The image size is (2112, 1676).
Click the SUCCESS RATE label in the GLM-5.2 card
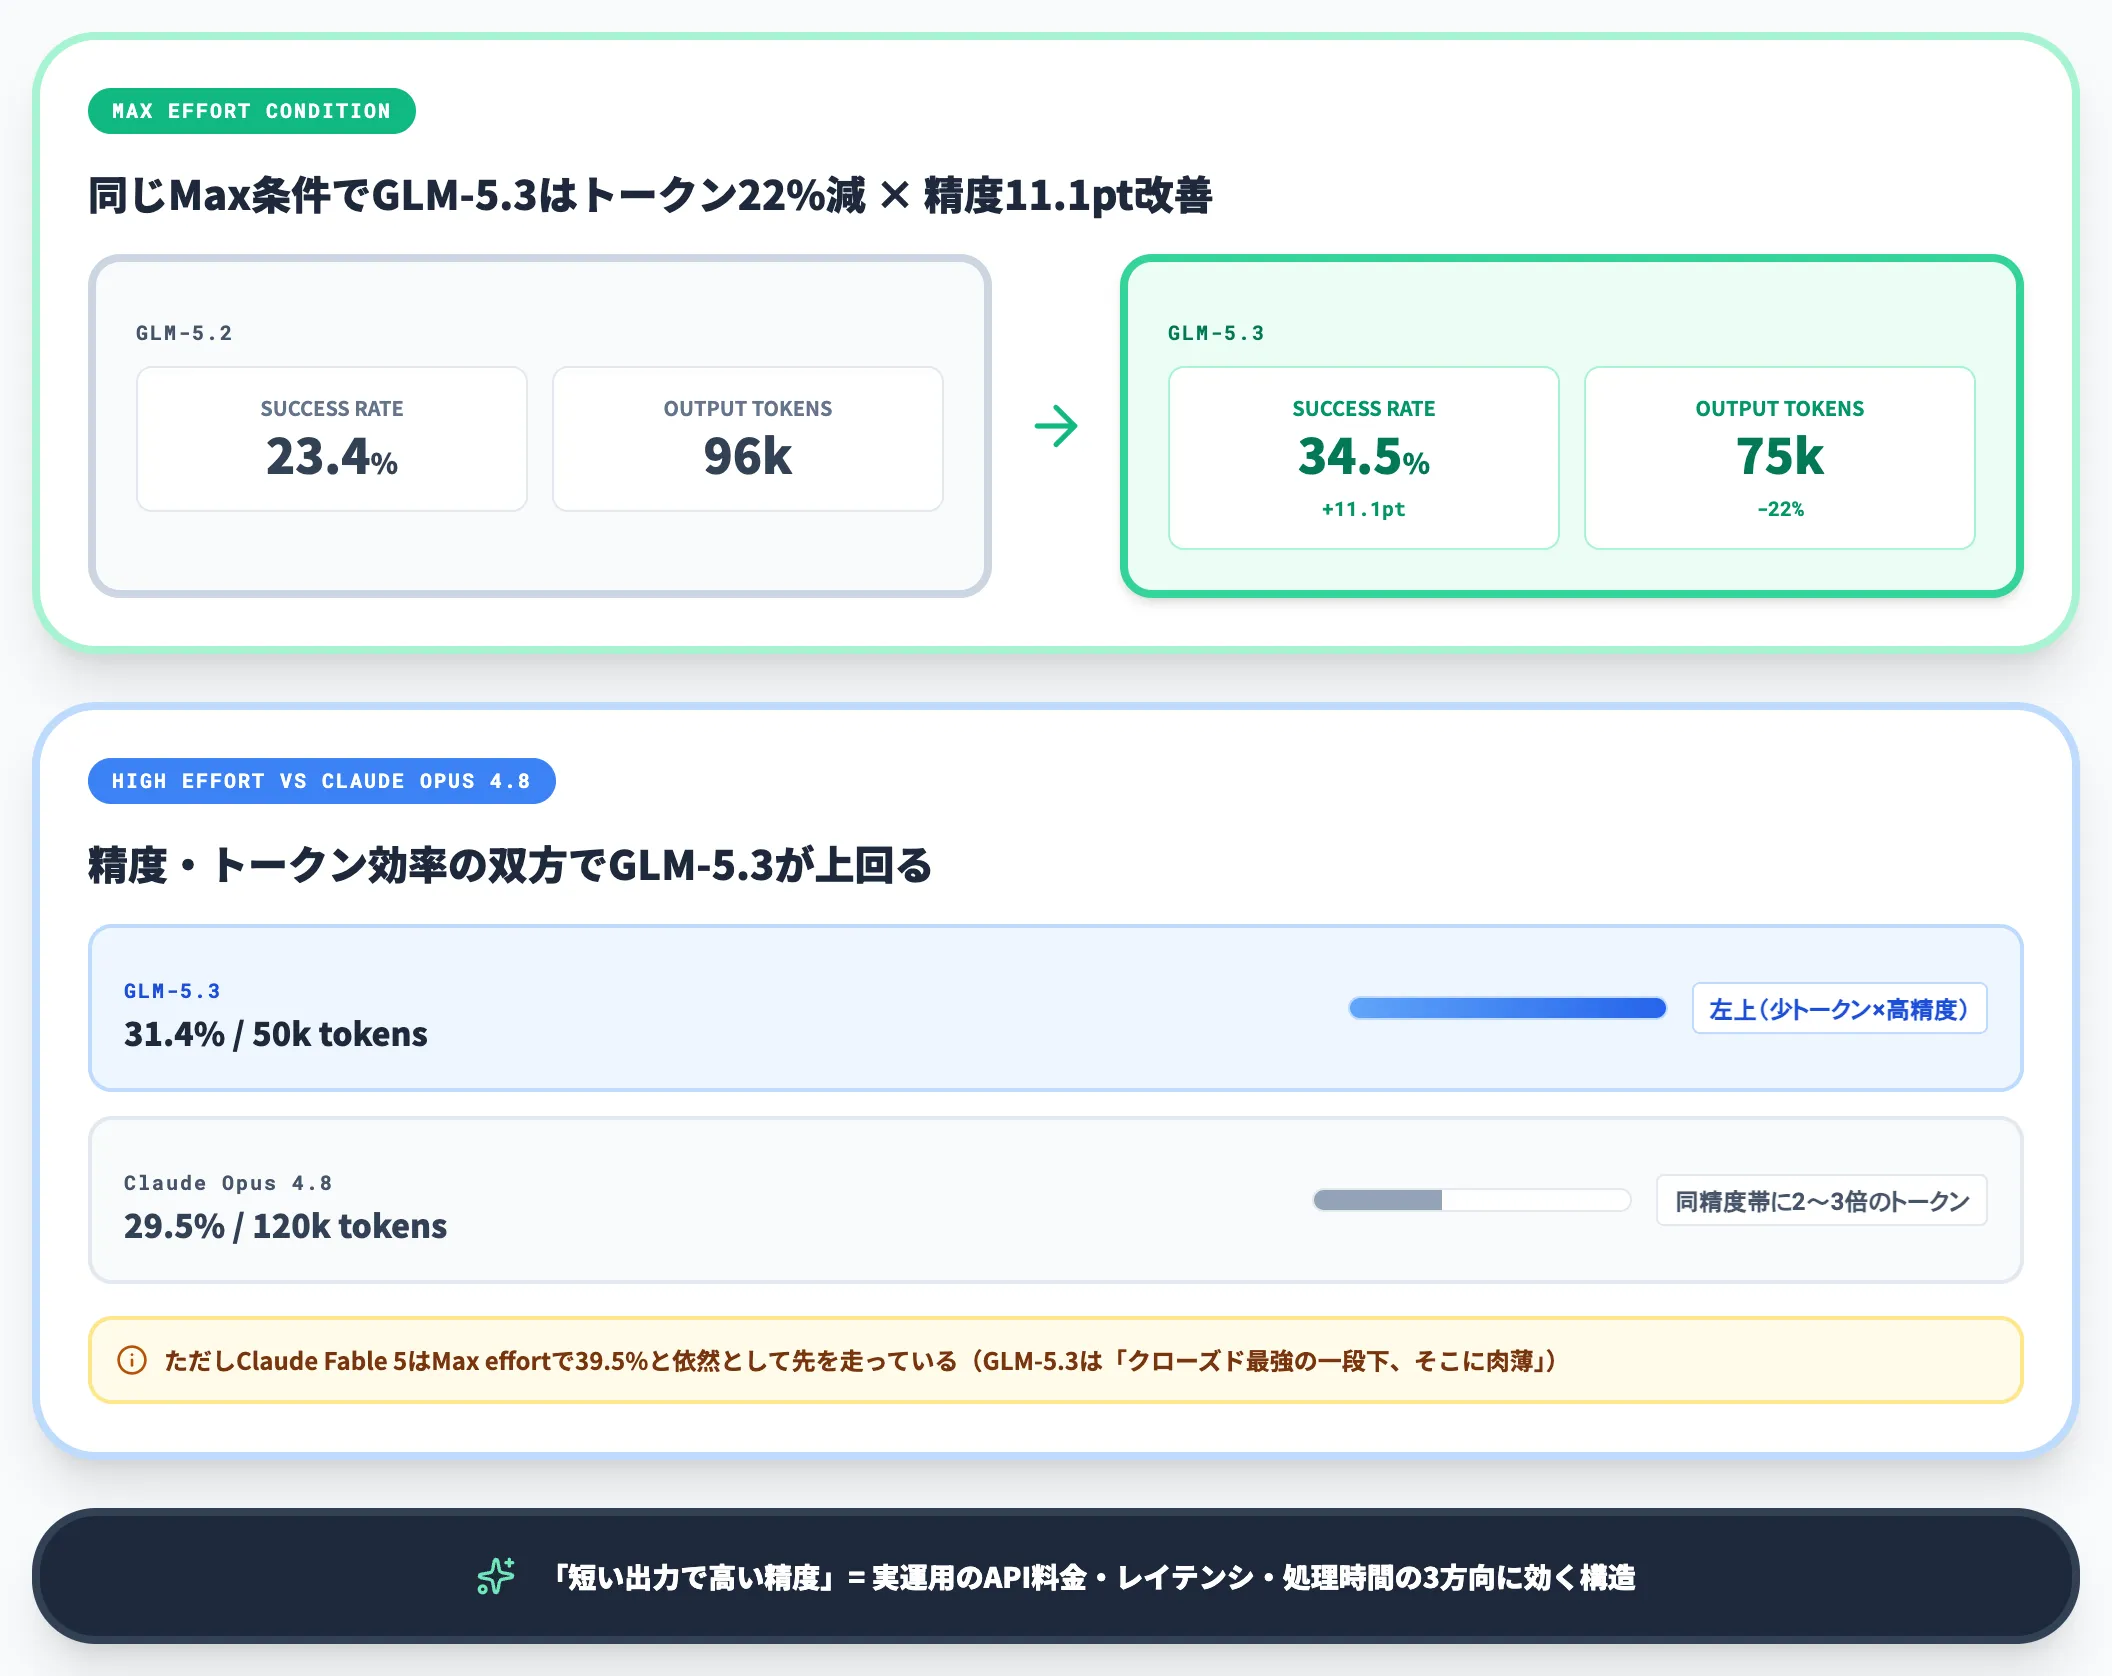click(x=332, y=408)
